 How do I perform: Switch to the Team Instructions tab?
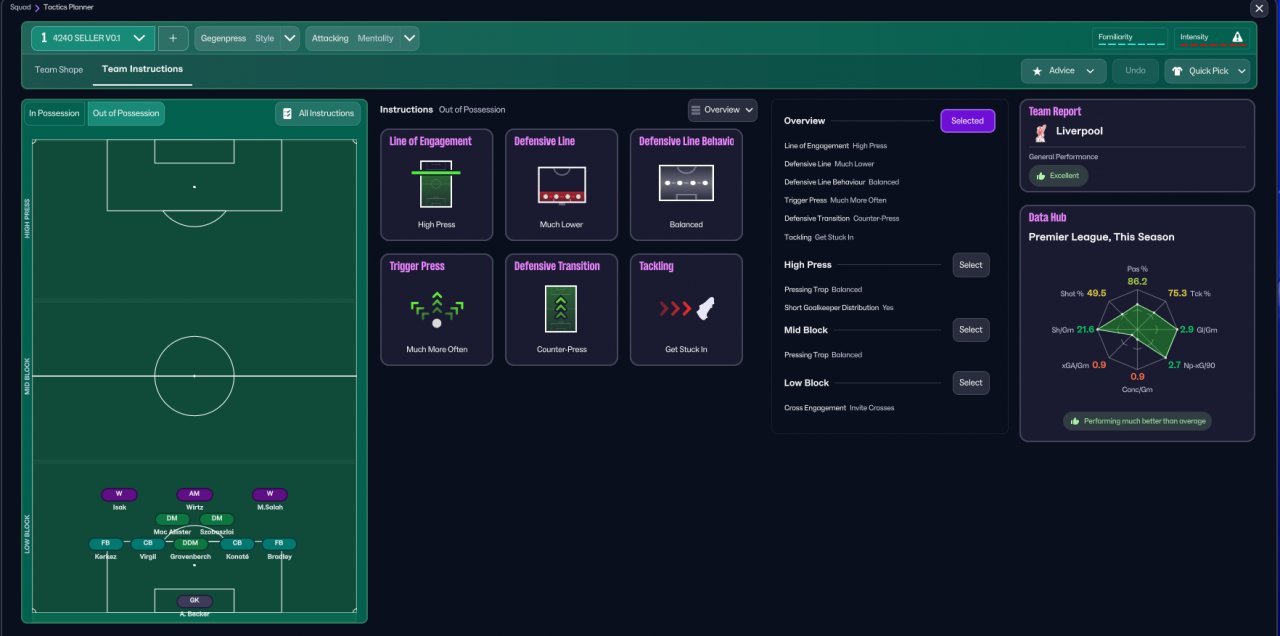(142, 69)
